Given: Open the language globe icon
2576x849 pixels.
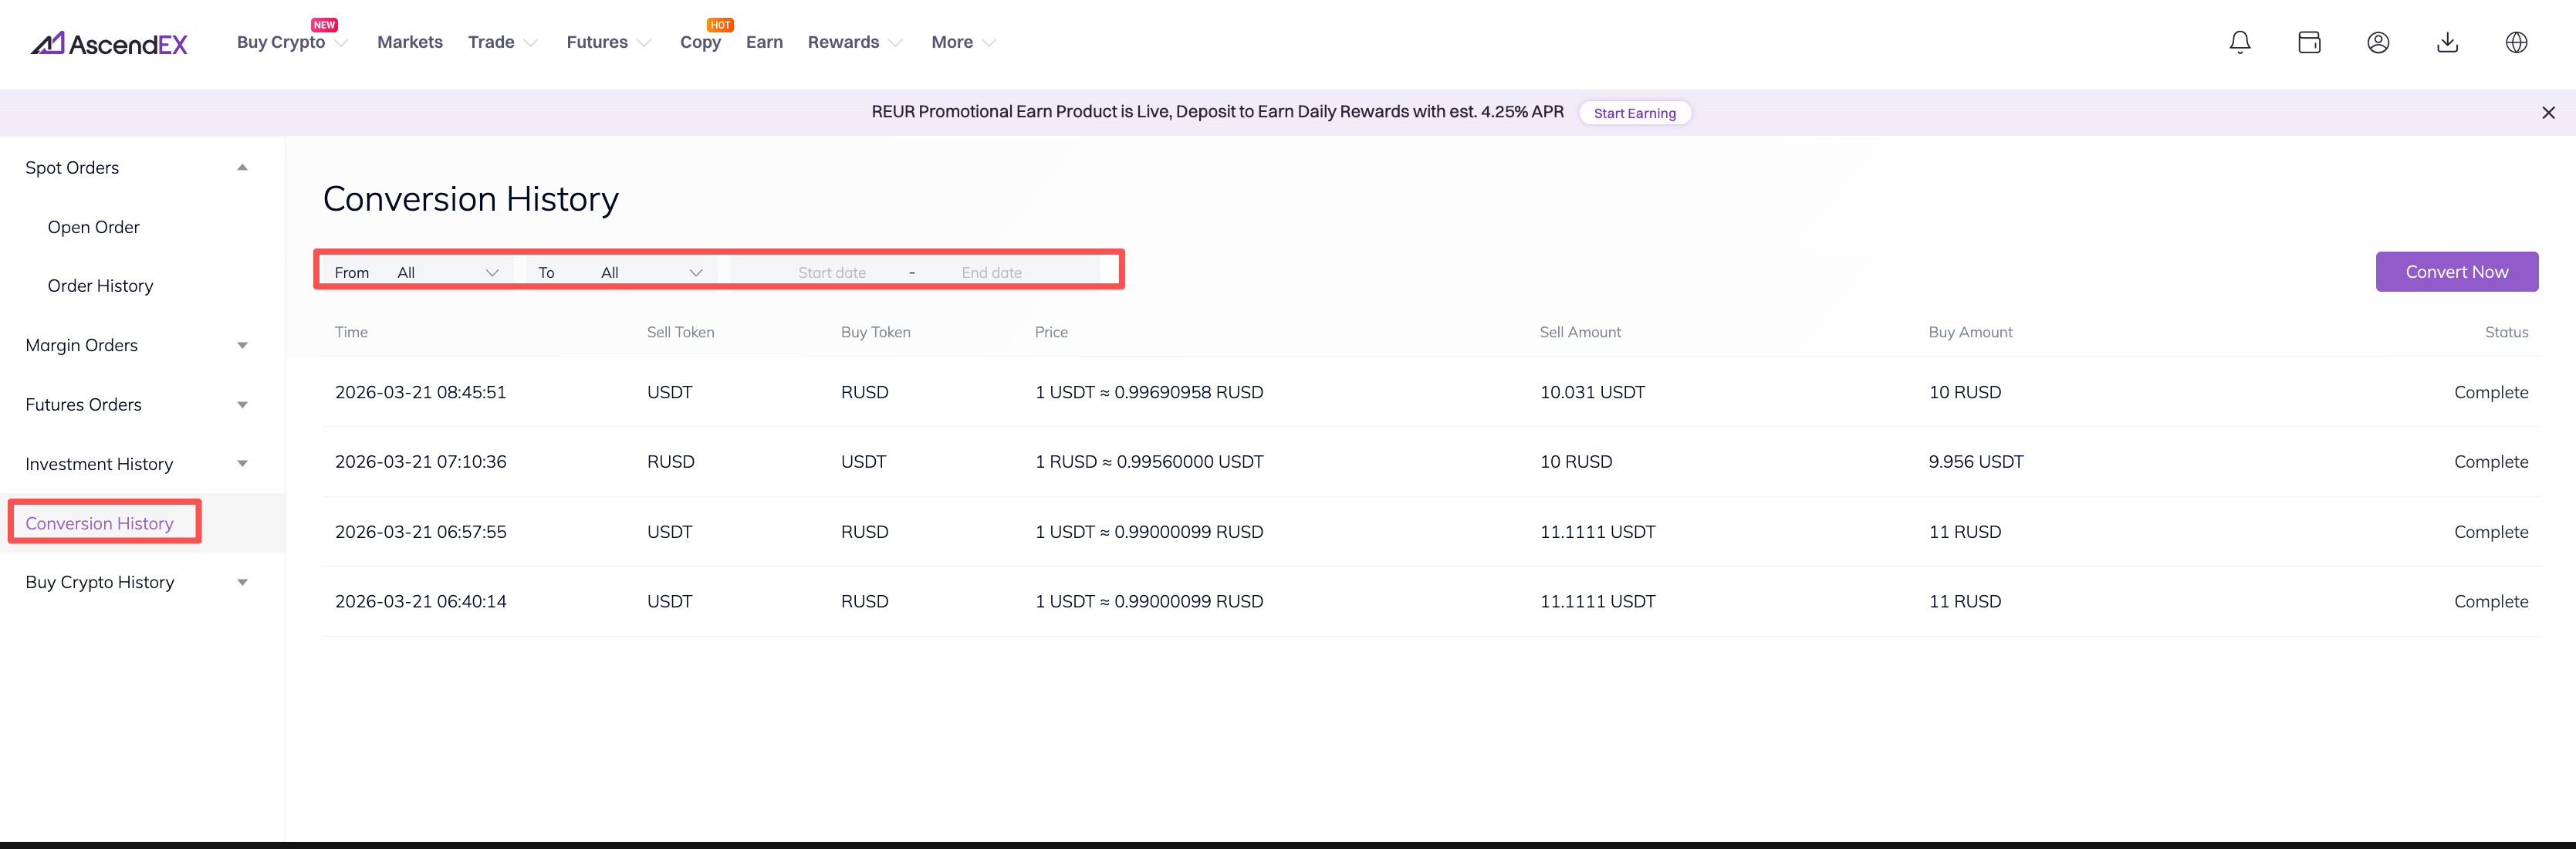Looking at the screenshot, I should (x=2516, y=42).
